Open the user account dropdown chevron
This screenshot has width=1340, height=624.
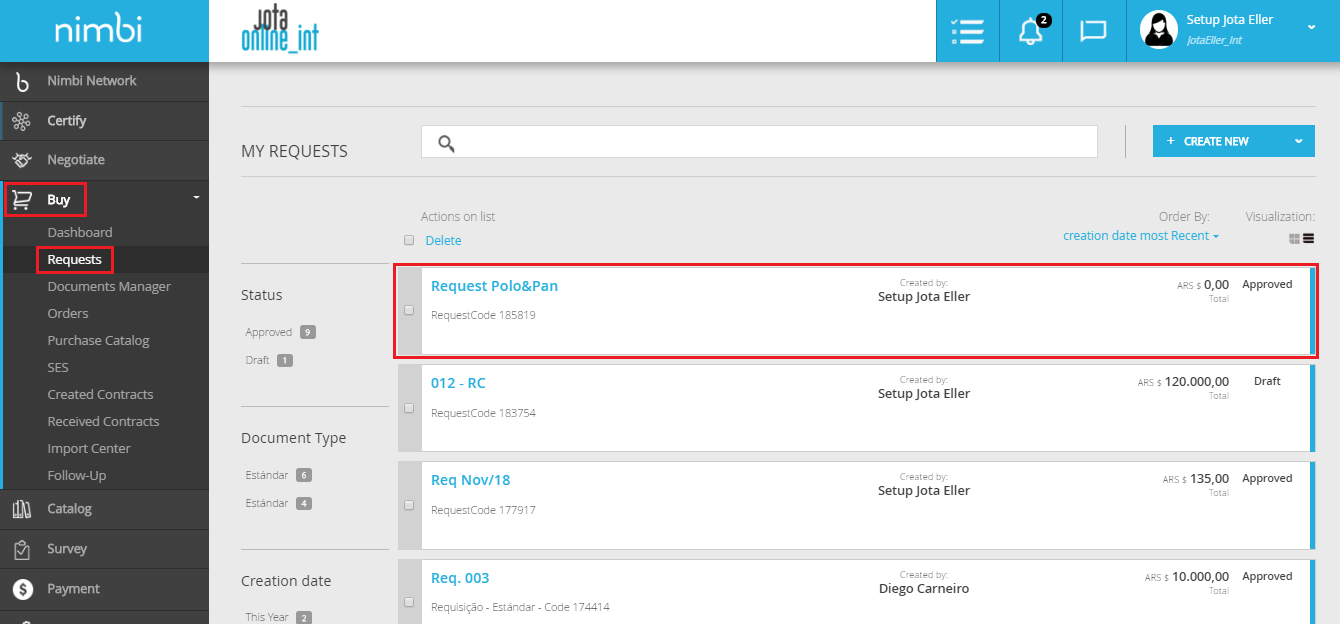pos(1311,28)
